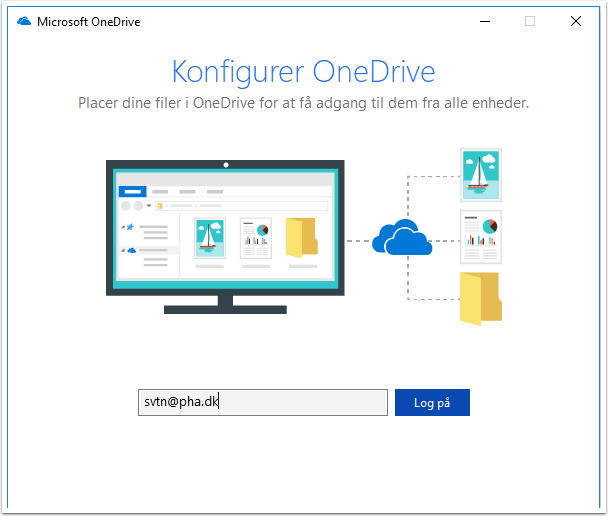The image size is (608, 516).
Task: Click the disabled maximize button
Action: click(530, 21)
